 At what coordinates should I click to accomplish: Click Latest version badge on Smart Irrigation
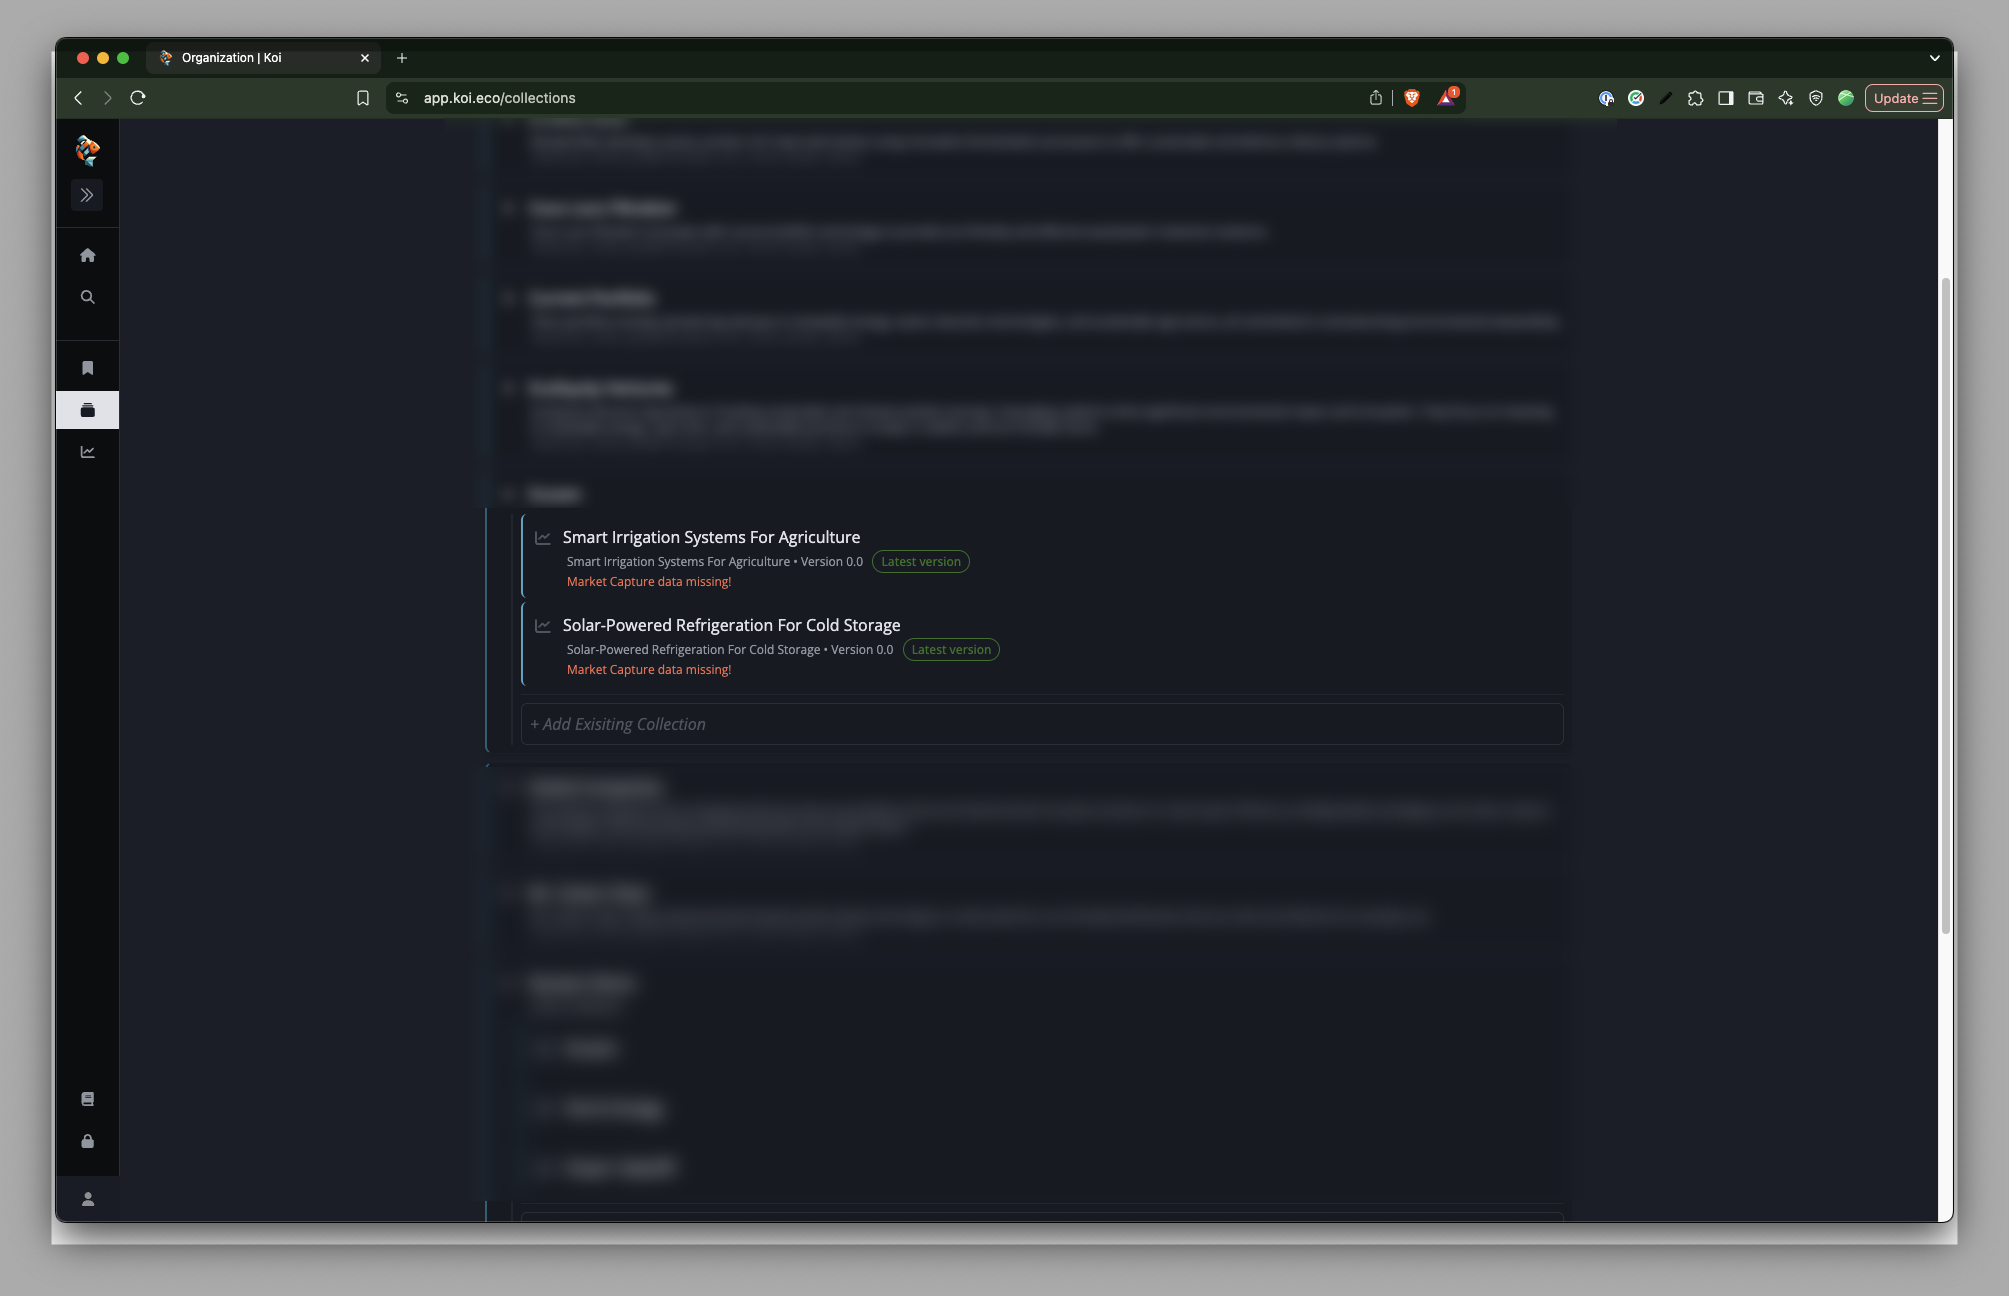pos(920,562)
